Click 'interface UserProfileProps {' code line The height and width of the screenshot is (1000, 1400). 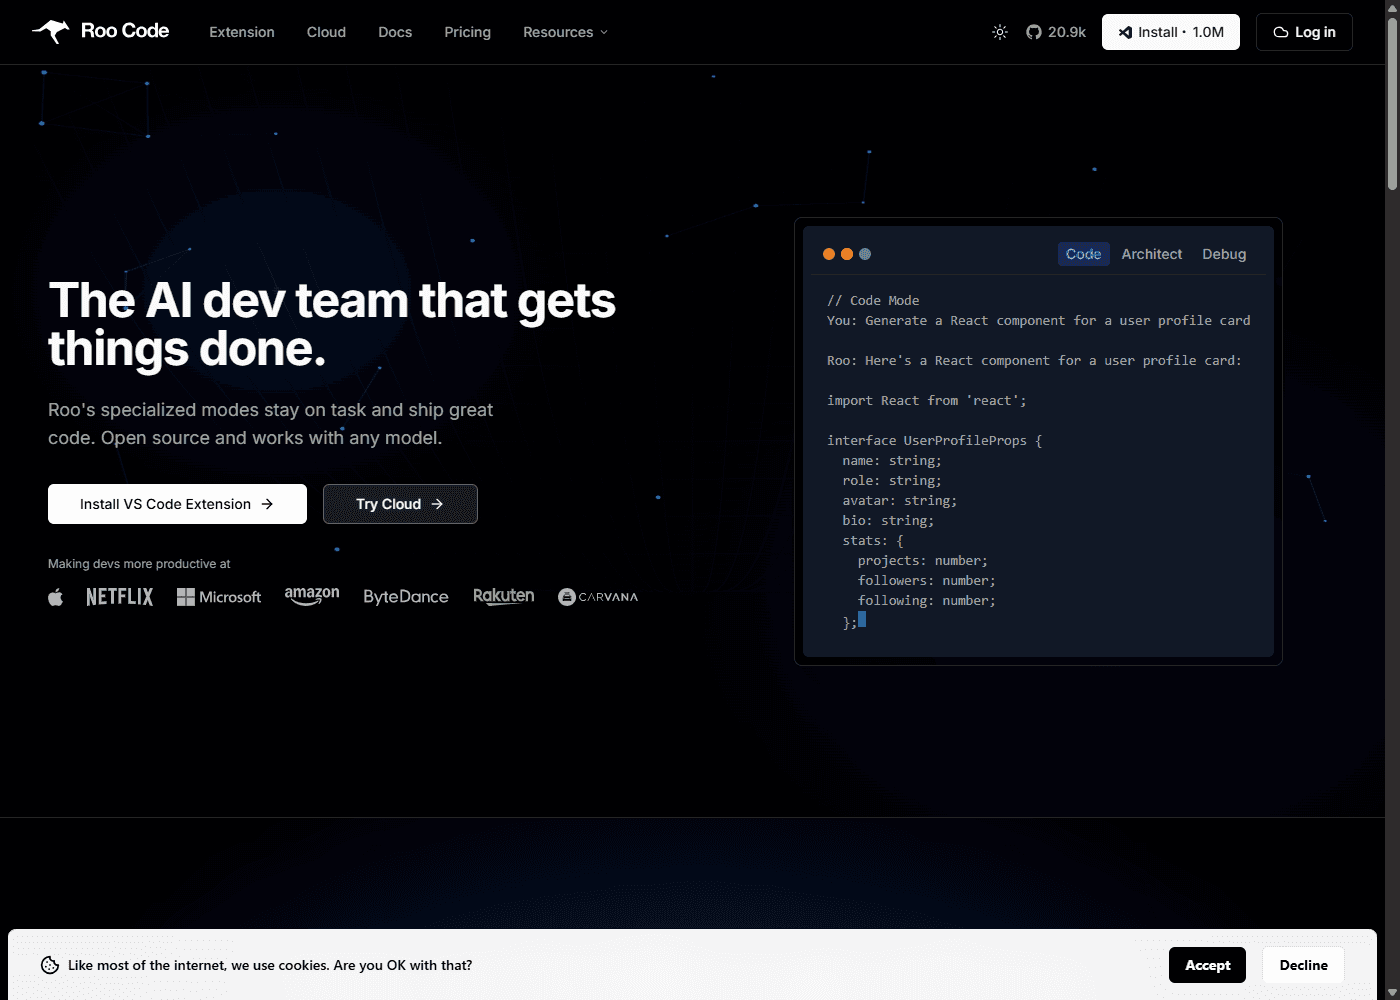coord(934,440)
